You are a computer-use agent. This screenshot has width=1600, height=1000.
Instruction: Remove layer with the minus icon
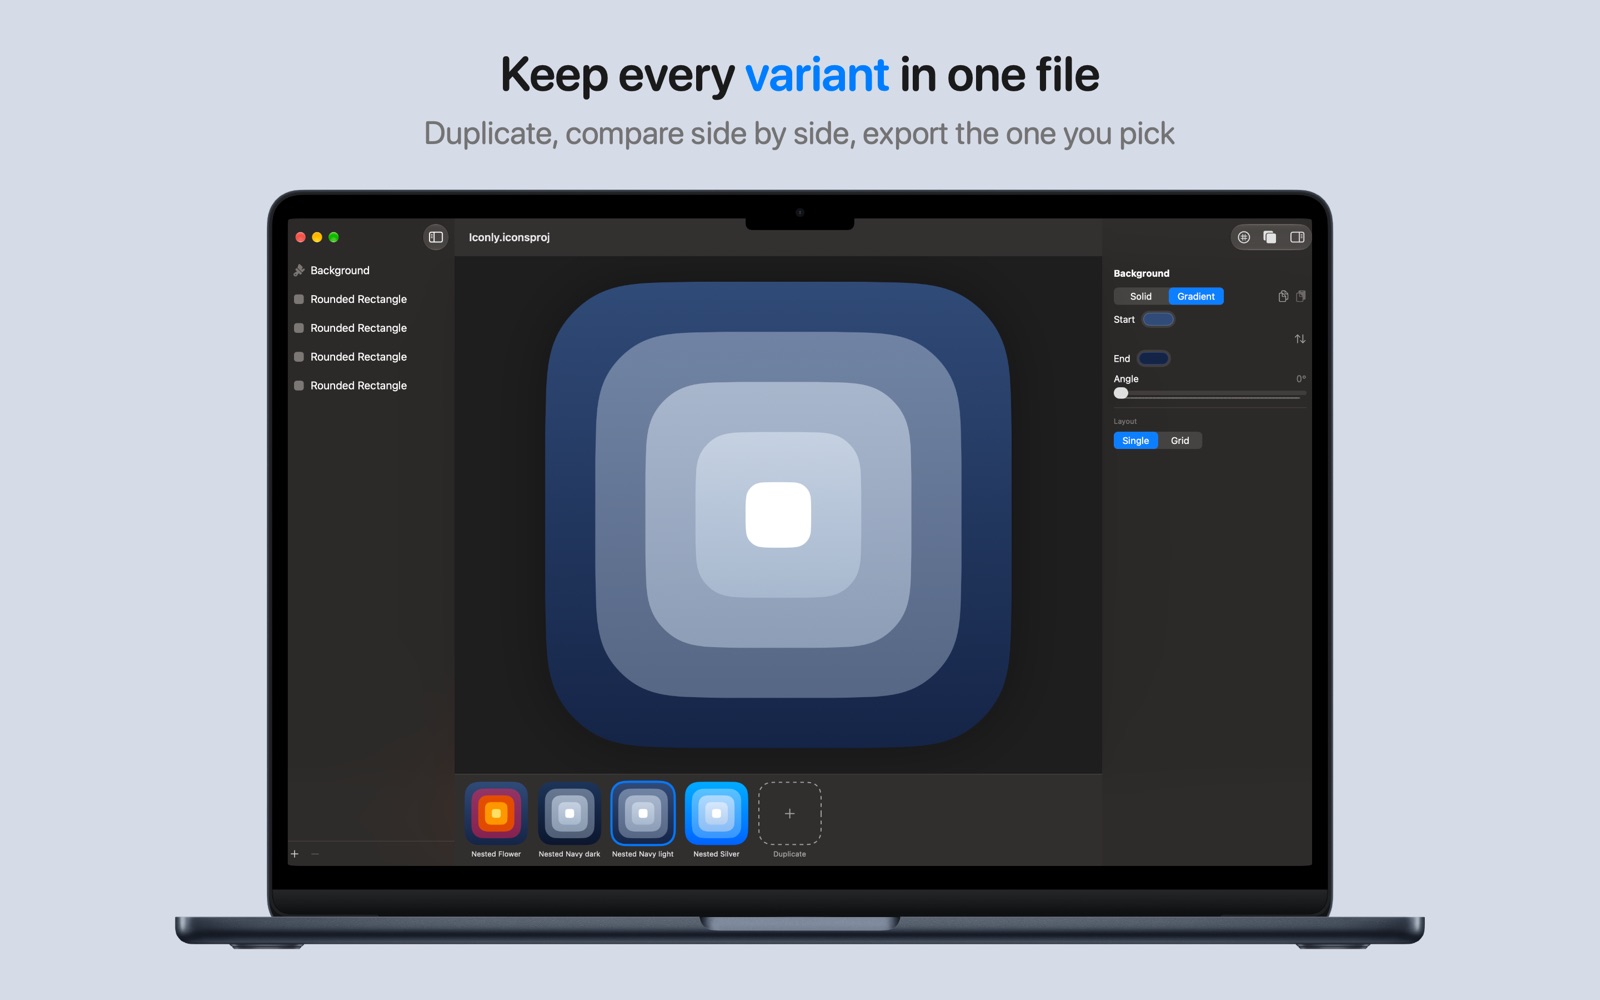click(315, 854)
